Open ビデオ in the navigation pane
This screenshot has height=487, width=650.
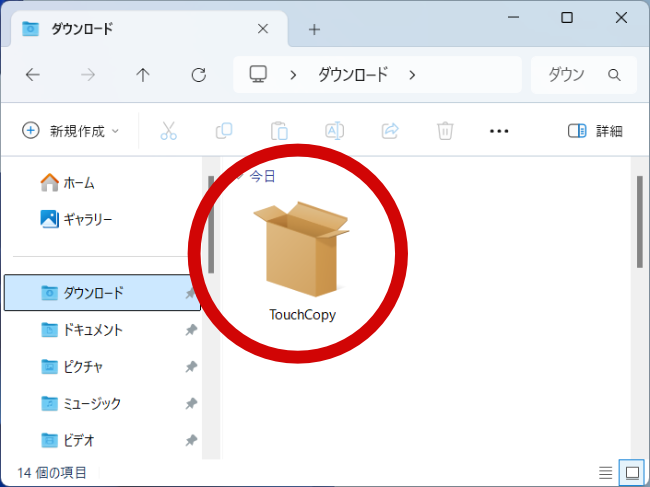click(68, 440)
